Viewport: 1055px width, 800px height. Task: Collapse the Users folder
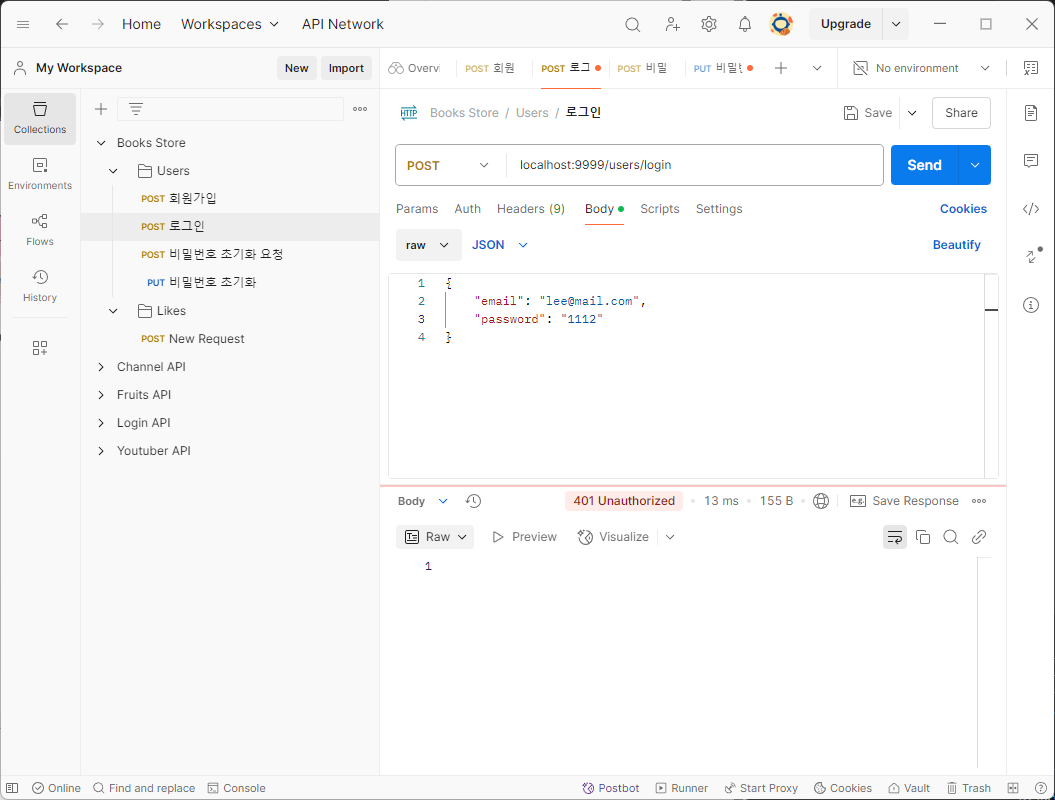[x=113, y=171]
